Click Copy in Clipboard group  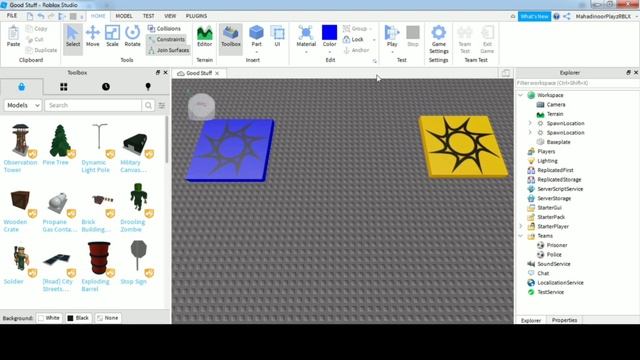[37, 29]
